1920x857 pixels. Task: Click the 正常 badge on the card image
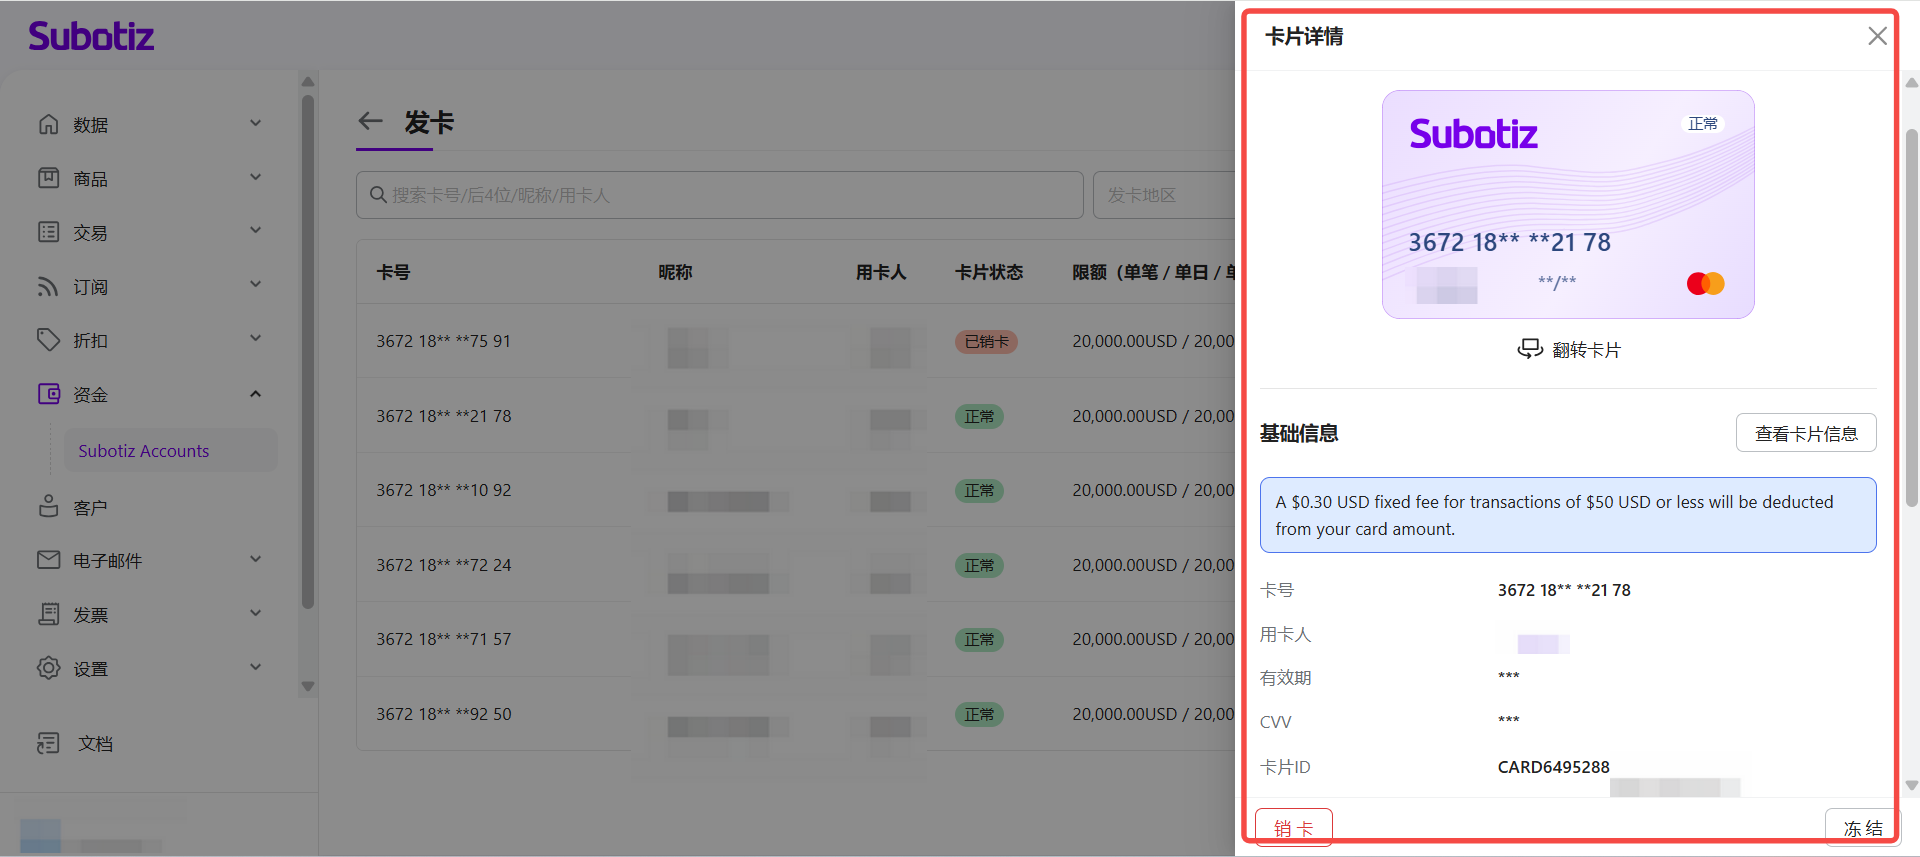click(x=1703, y=124)
